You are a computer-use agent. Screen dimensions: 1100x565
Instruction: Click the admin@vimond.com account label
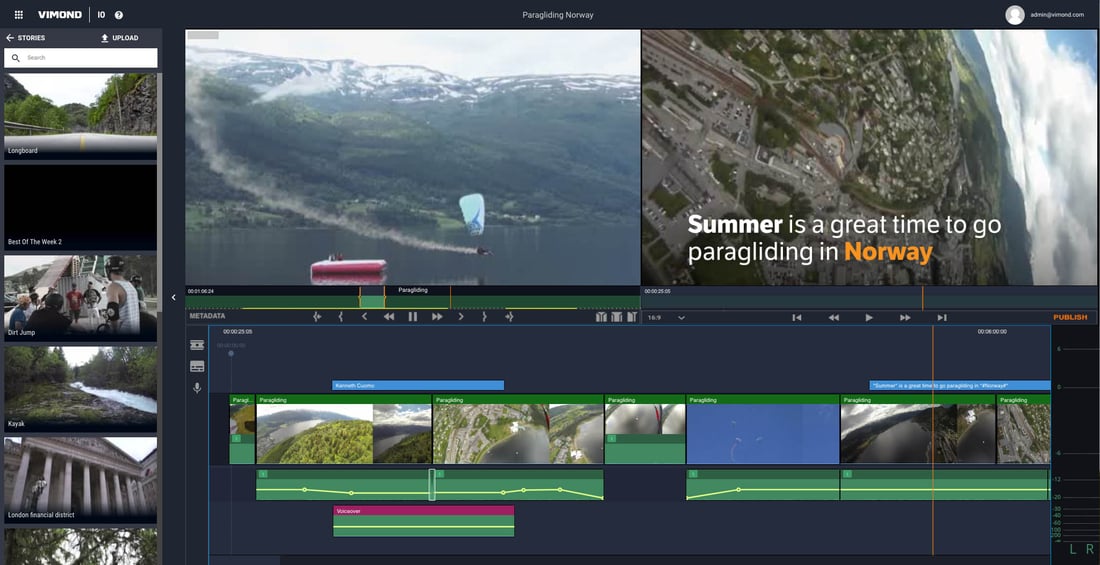pyautogui.click(x=1057, y=15)
